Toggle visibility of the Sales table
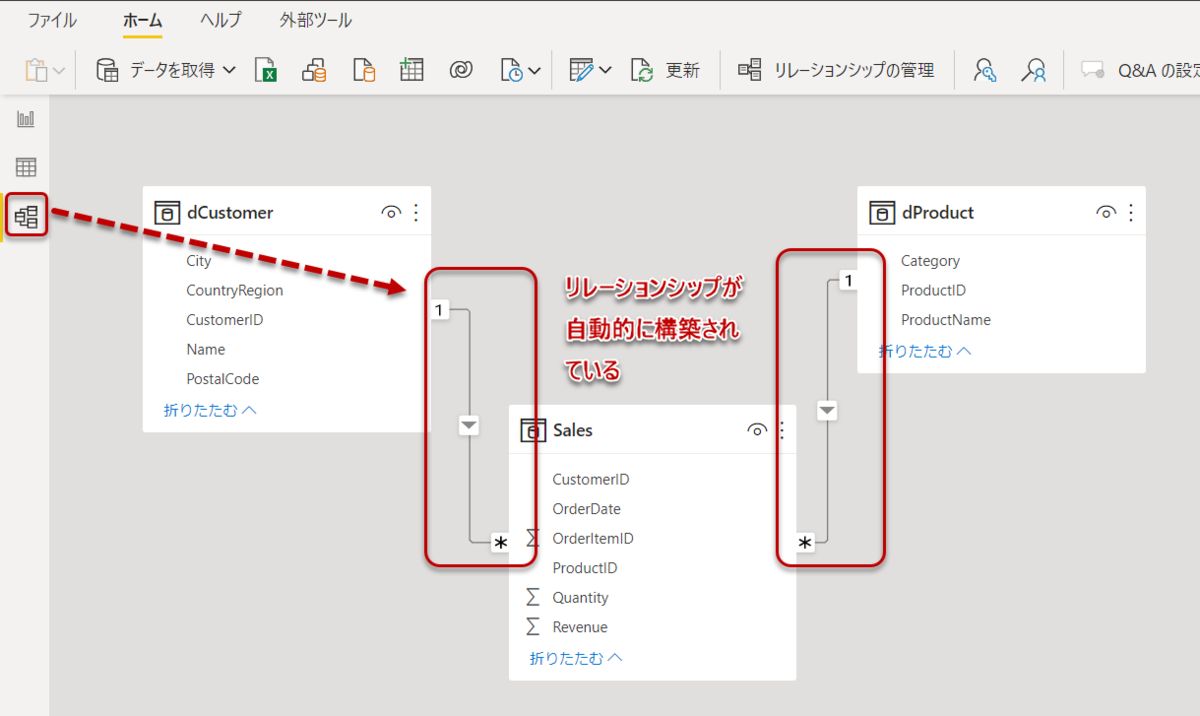This screenshot has width=1200, height=716. [757, 429]
